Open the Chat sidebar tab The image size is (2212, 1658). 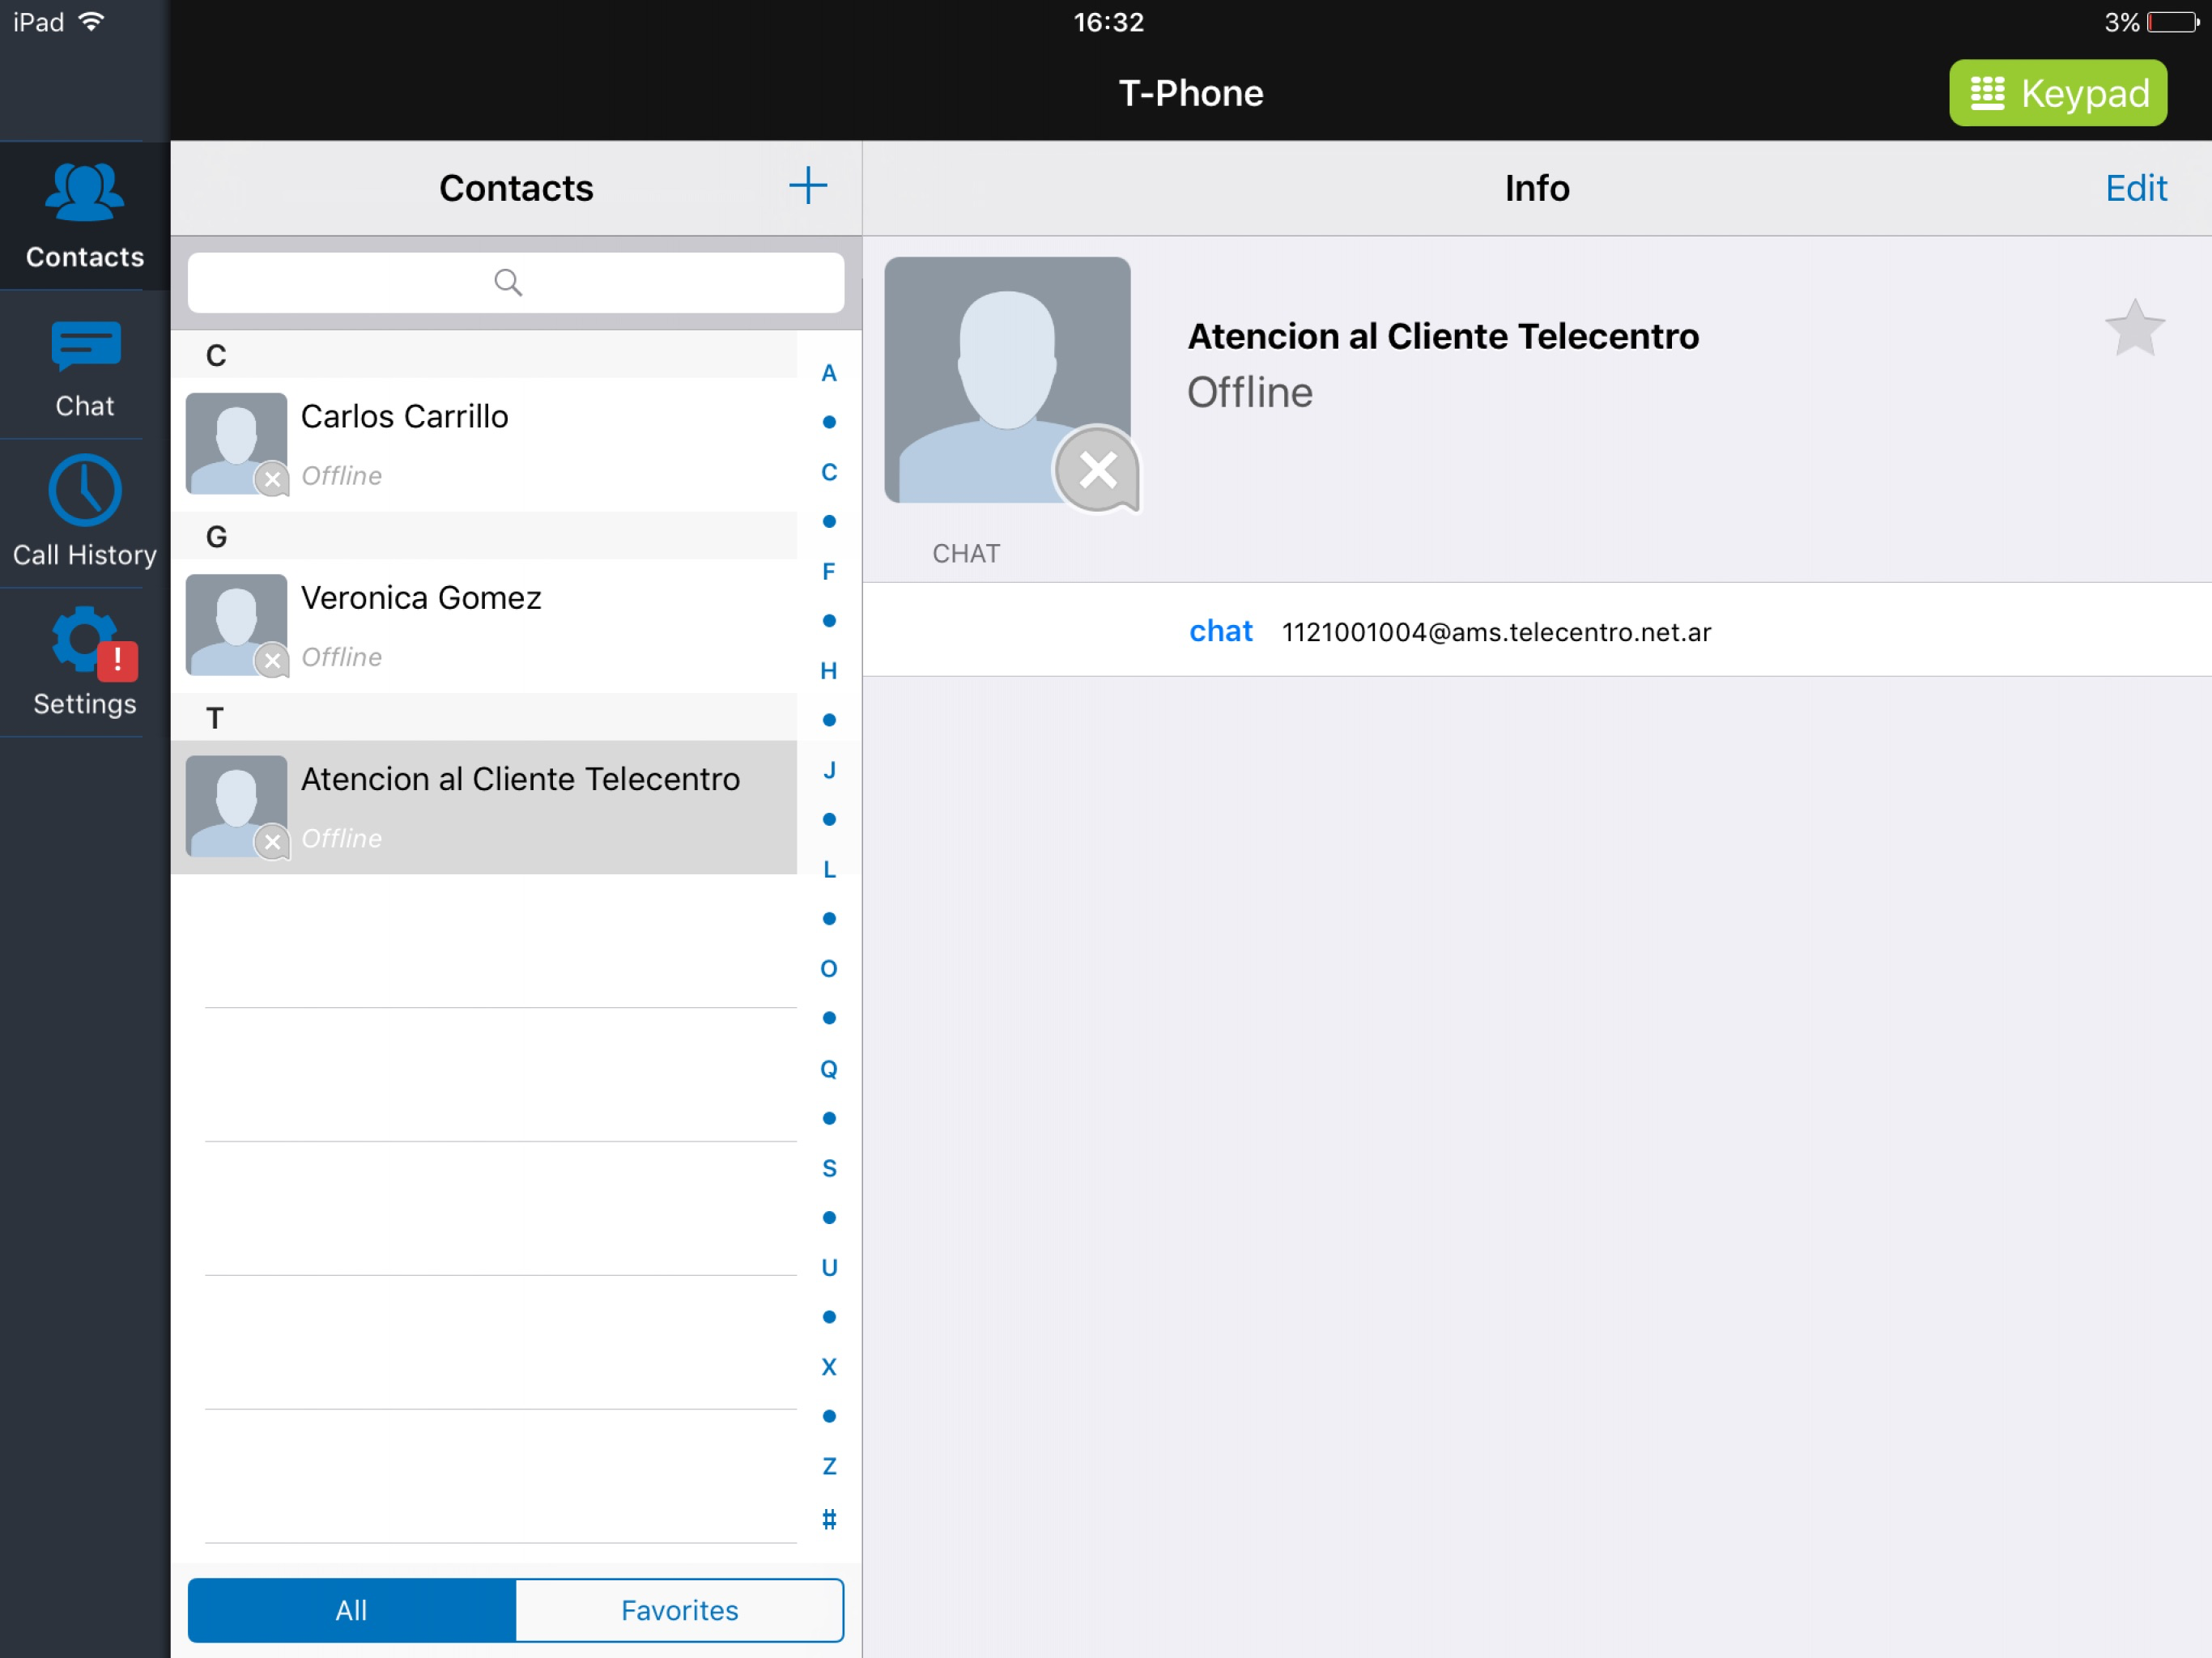tap(85, 367)
